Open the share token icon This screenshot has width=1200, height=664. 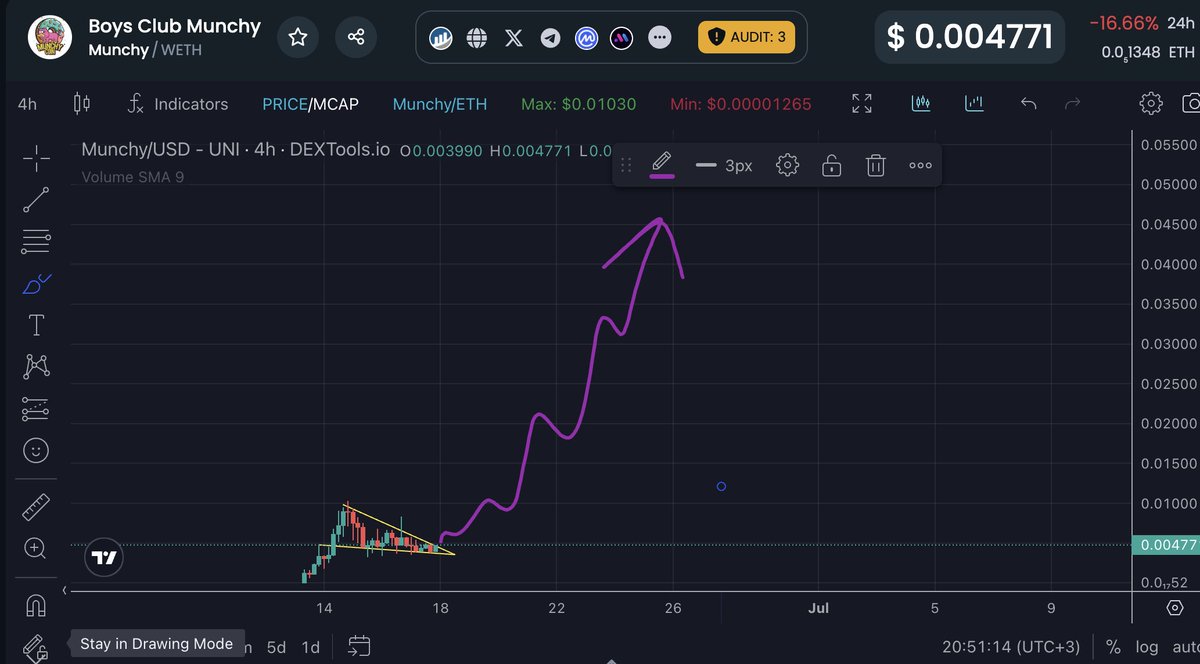click(x=356, y=37)
